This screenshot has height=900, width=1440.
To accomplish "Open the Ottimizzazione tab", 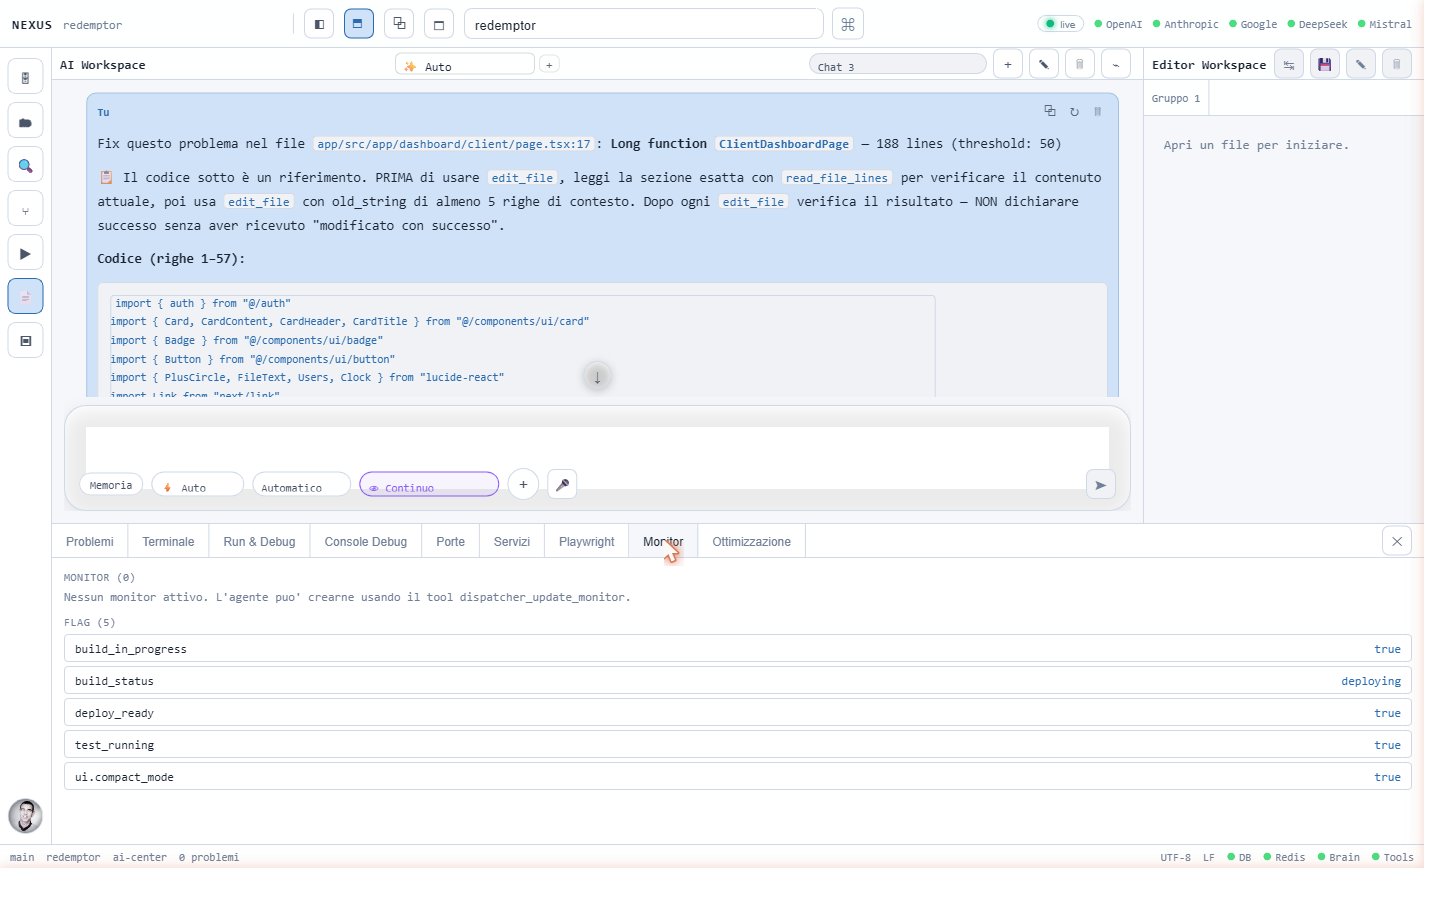I will click(751, 541).
